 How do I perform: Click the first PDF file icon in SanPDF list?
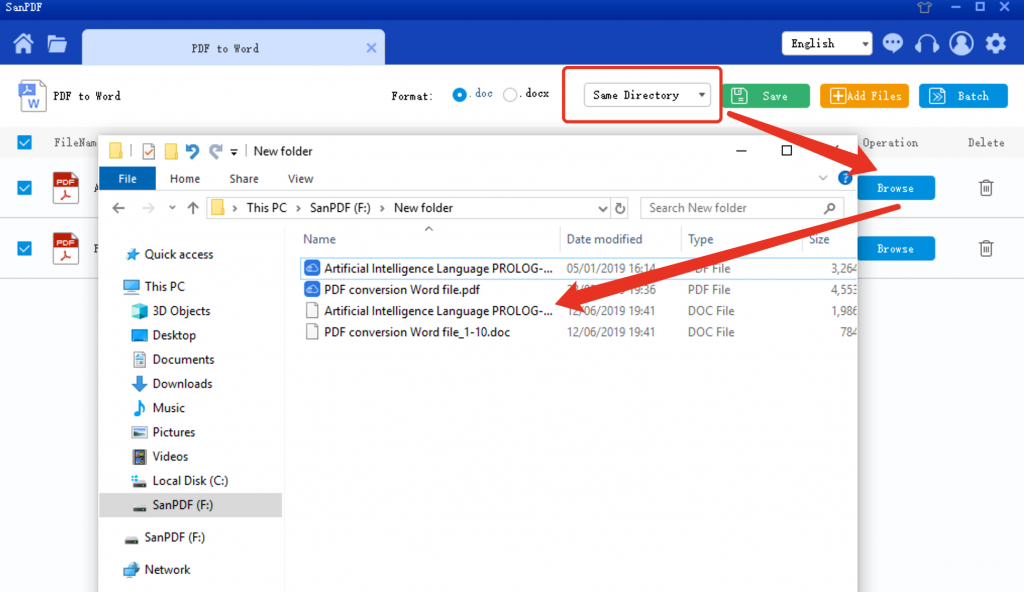point(65,188)
